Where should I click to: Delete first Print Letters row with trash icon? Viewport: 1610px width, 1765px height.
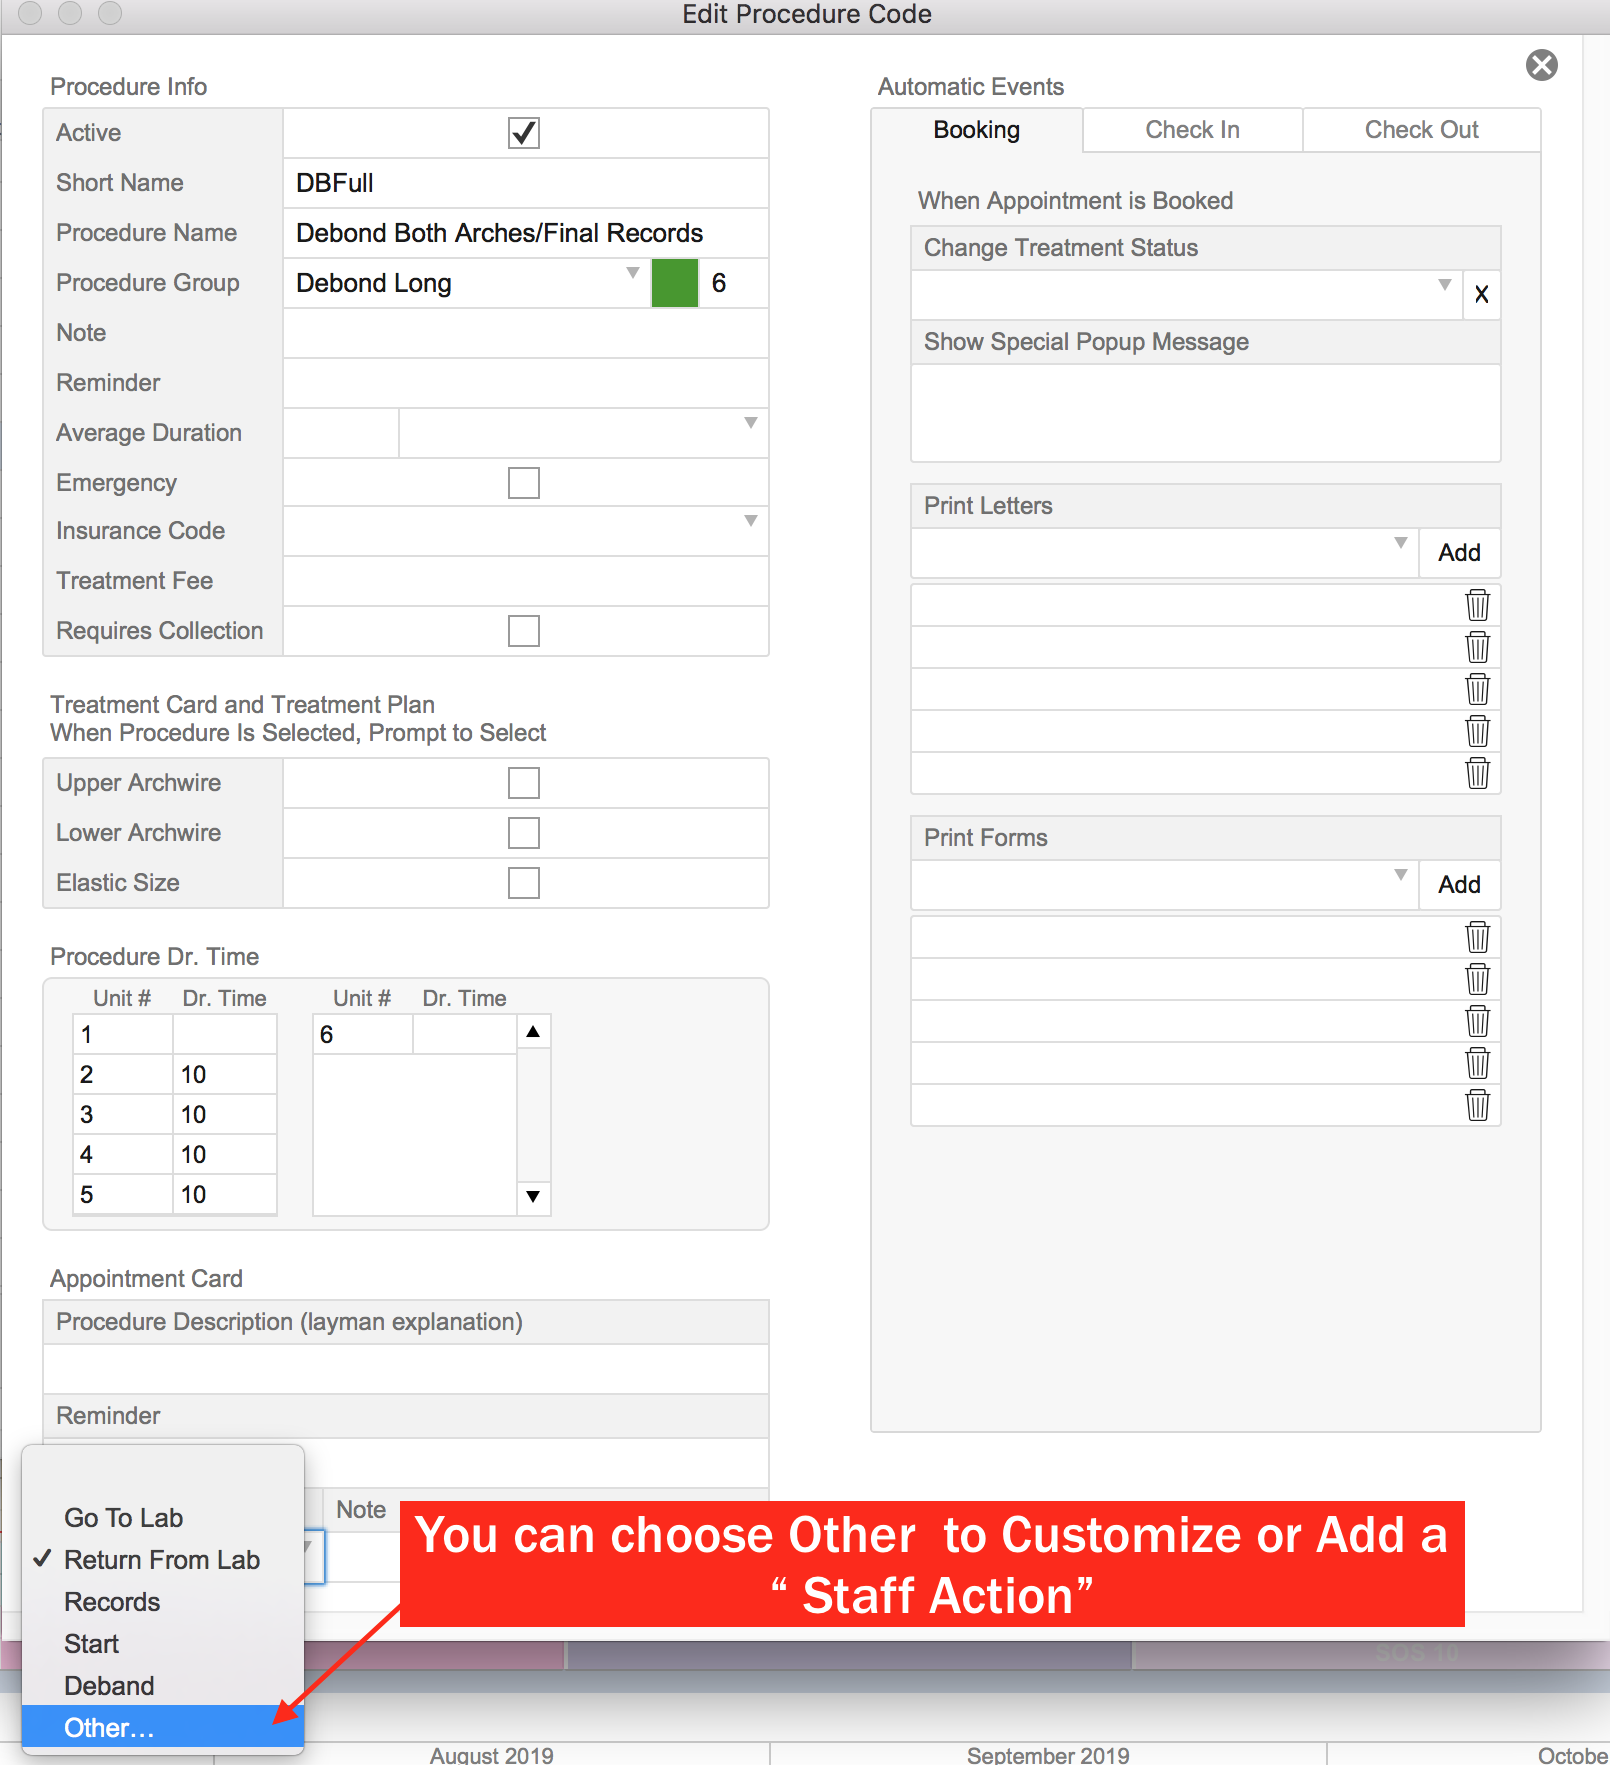click(1477, 606)
